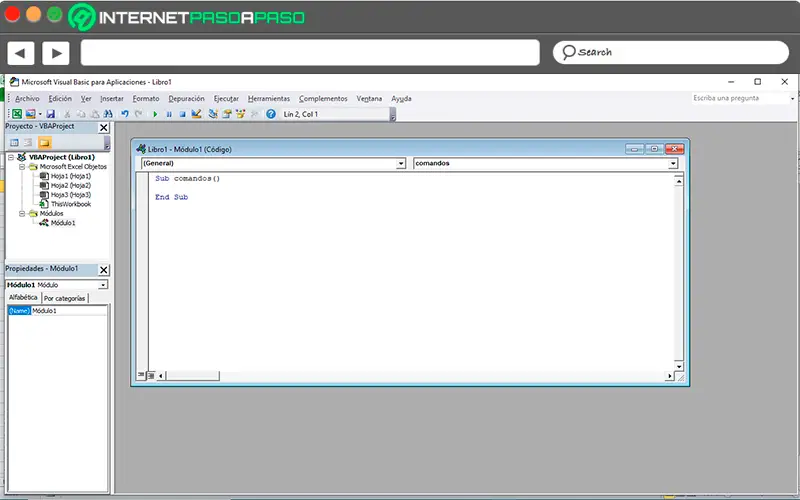The height and width of the screenshot is (500, 800).
Task: Click the code line 'Sub comandos()'
Action: [187, 179]
